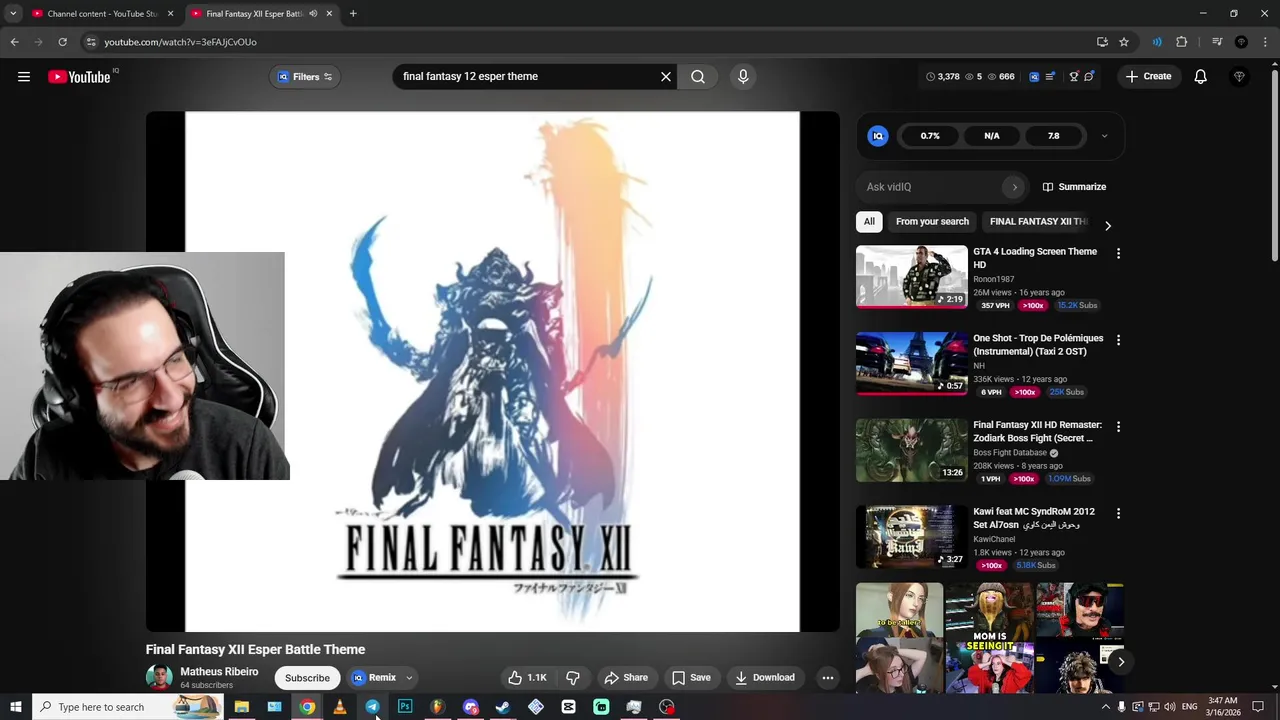1280x720 pixels.
Task: Open the vidIQ Filters dropdown
Action: click(305, 77)
